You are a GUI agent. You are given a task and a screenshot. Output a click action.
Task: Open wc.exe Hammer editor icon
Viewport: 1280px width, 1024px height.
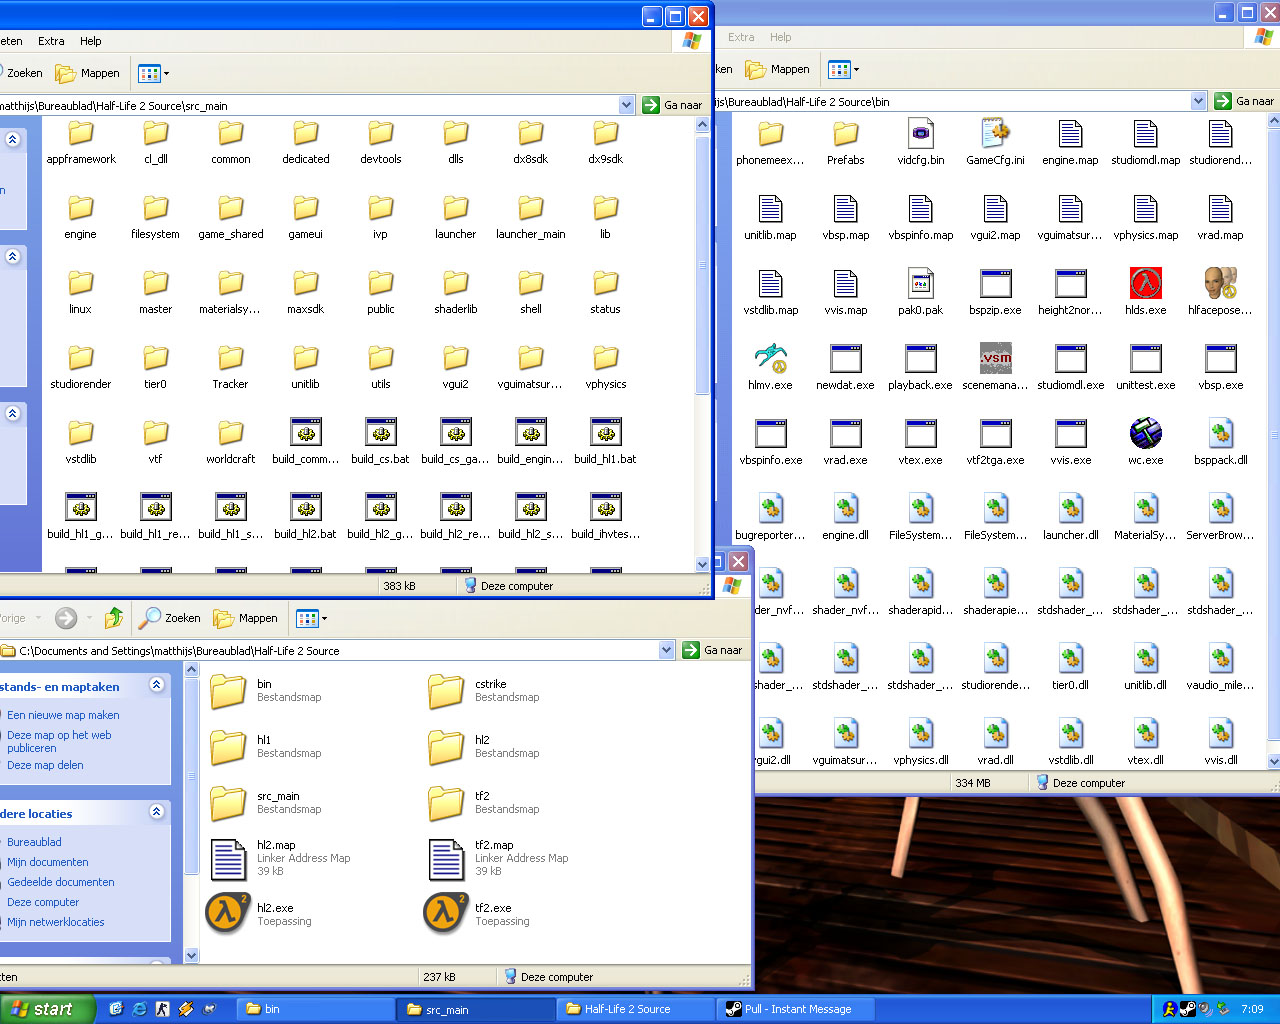[x=1145, y=434]
